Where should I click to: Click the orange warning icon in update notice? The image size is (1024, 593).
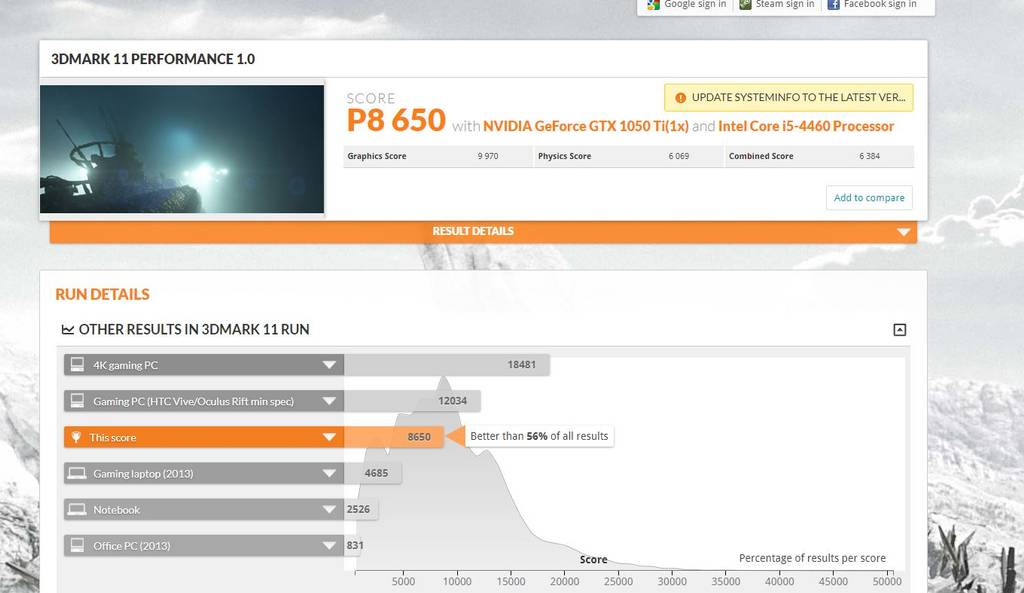[680, 98]
